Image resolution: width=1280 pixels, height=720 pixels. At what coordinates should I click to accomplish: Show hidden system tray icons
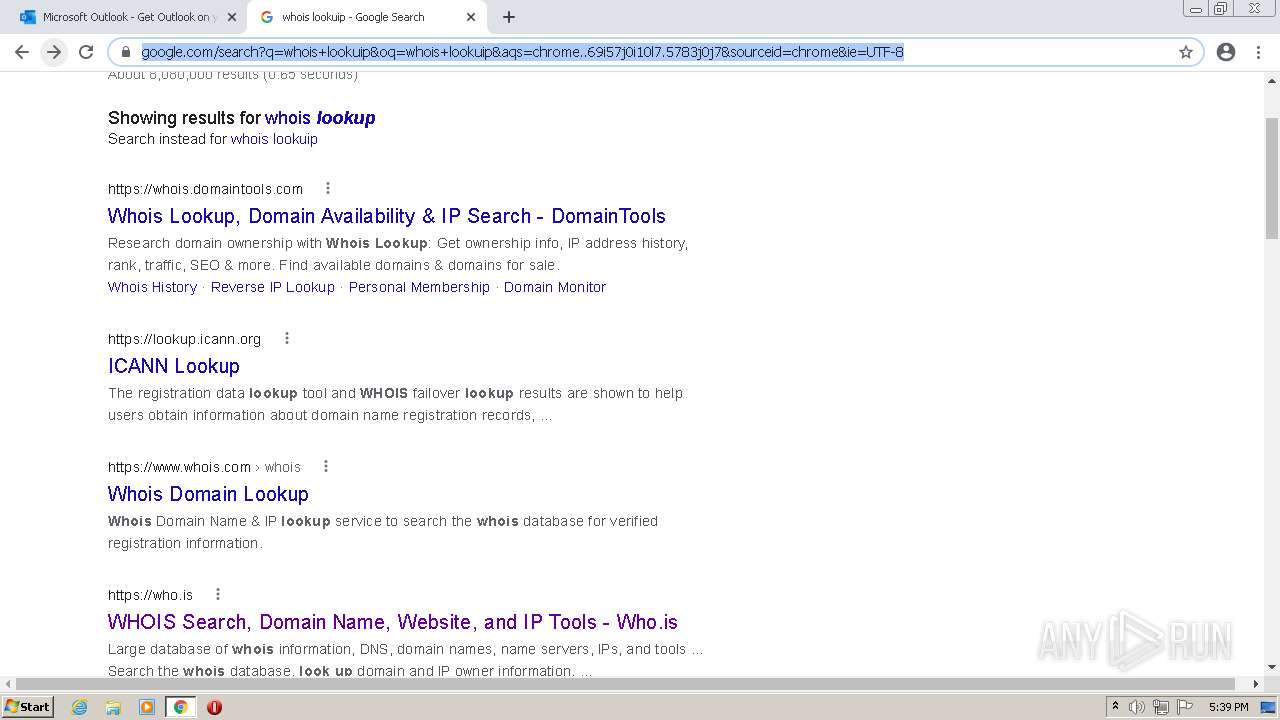1116,707
